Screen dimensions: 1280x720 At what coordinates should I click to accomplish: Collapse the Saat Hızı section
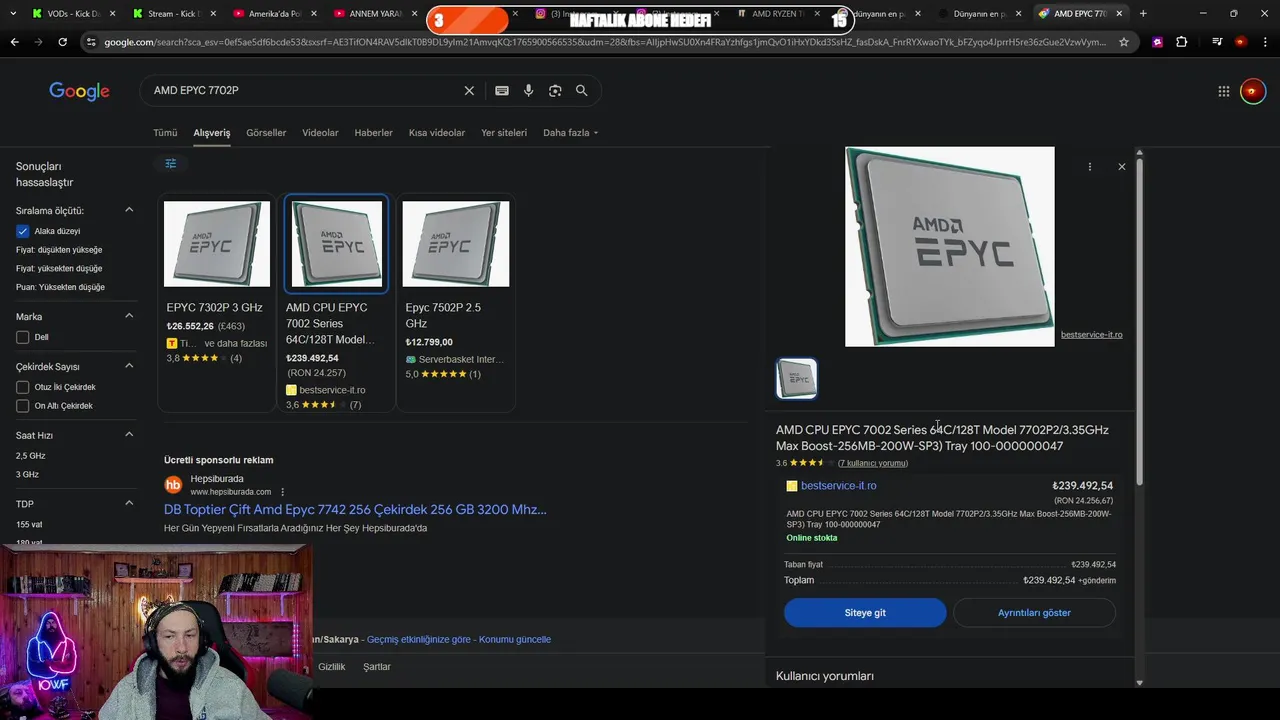click(129, 435)
